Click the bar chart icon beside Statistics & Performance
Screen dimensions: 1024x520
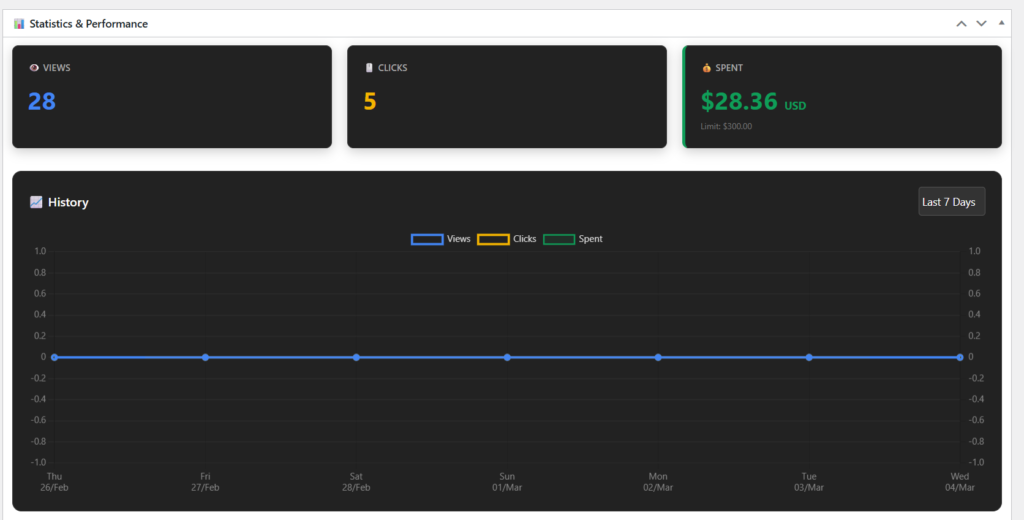(19, 24)
